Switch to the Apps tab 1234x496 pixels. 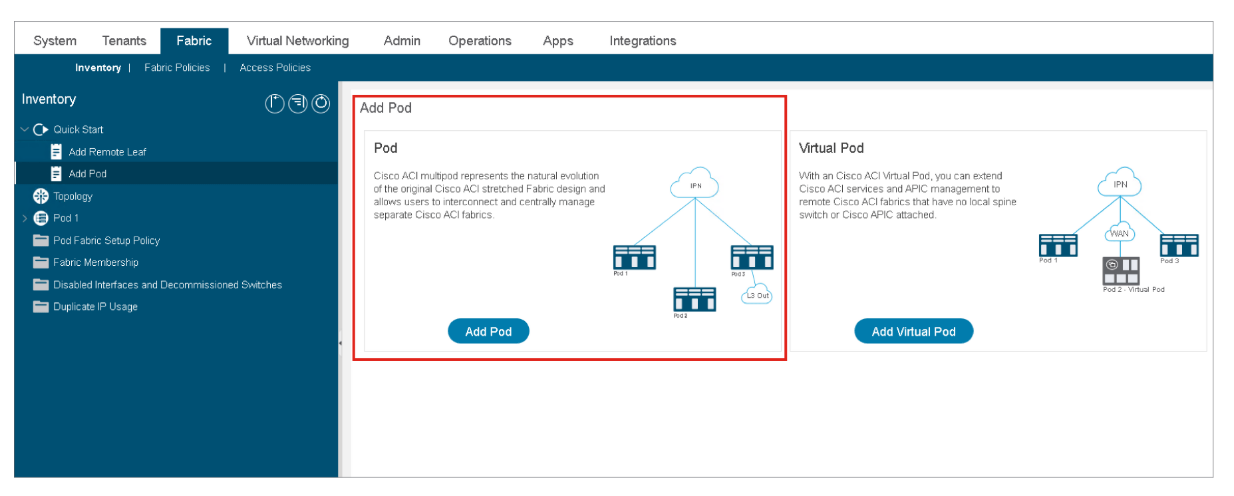(x=558, y=41)
